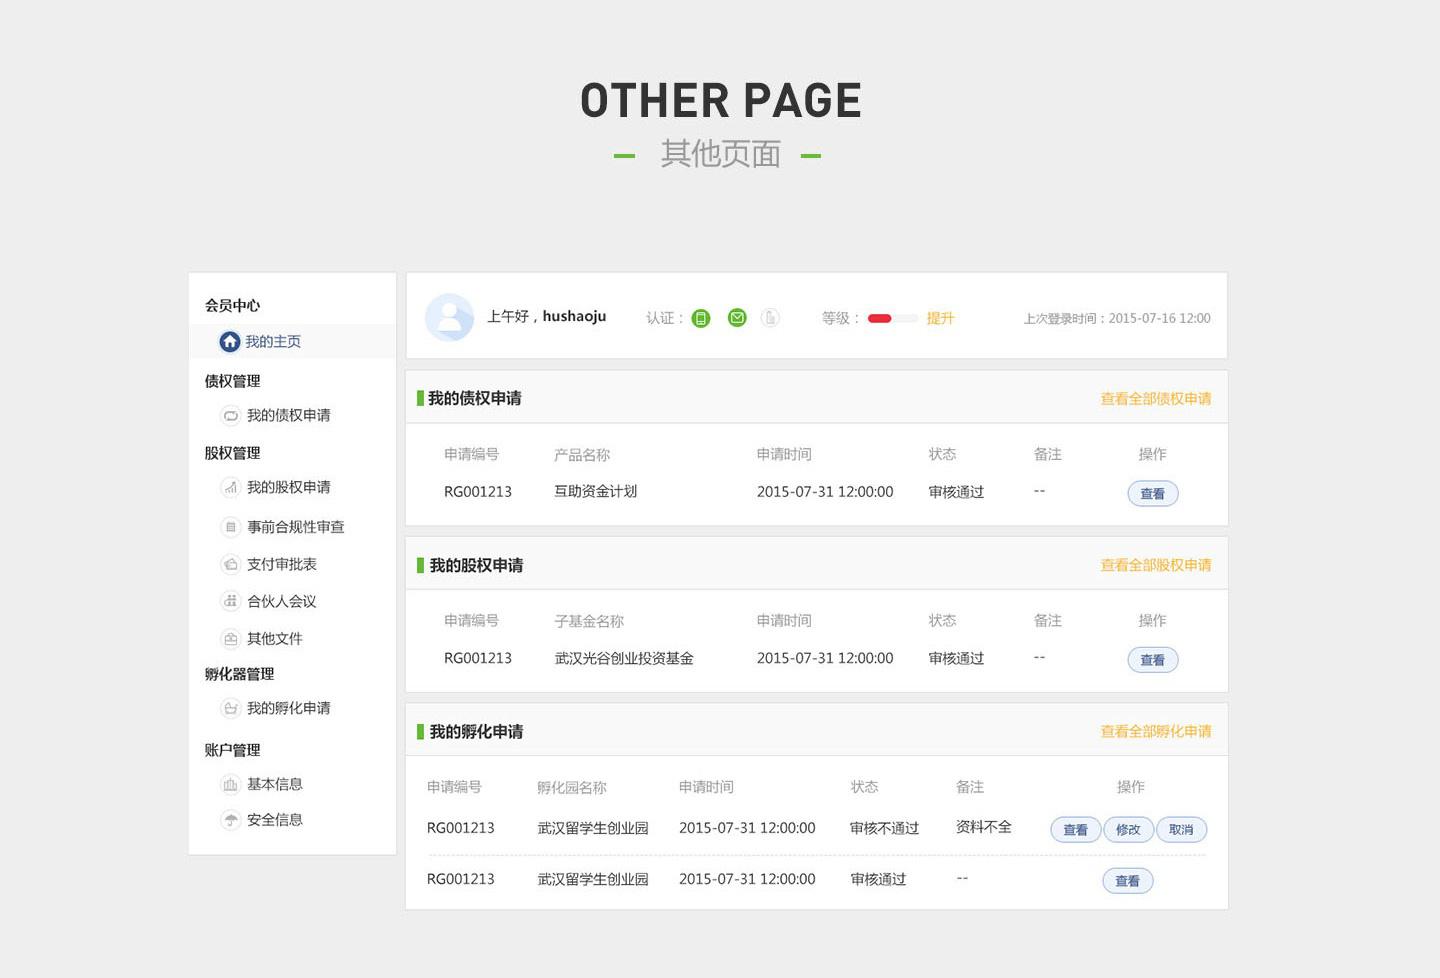Click the chart icon next to 我的股权申请

(230, 488)
